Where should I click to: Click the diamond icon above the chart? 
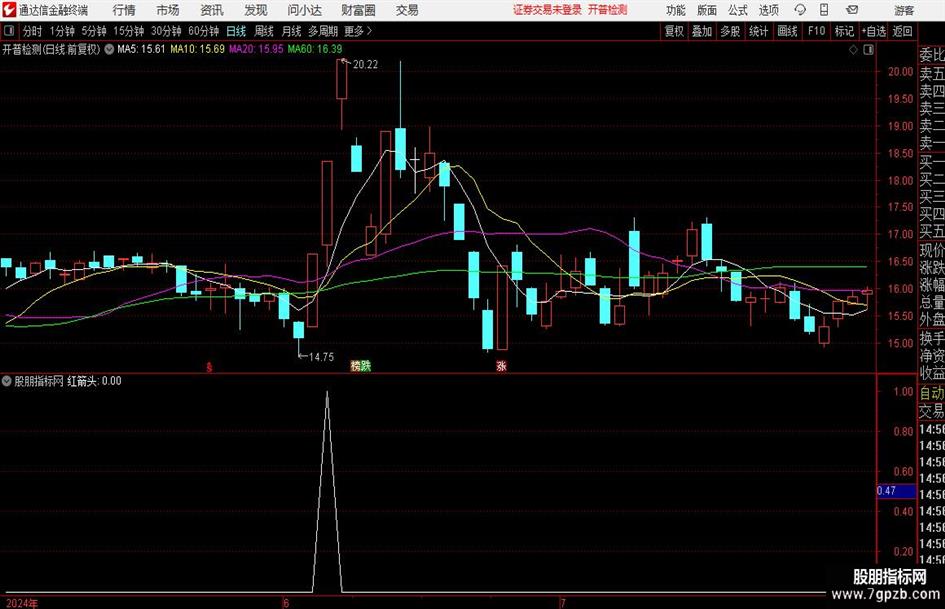point(853,50)
